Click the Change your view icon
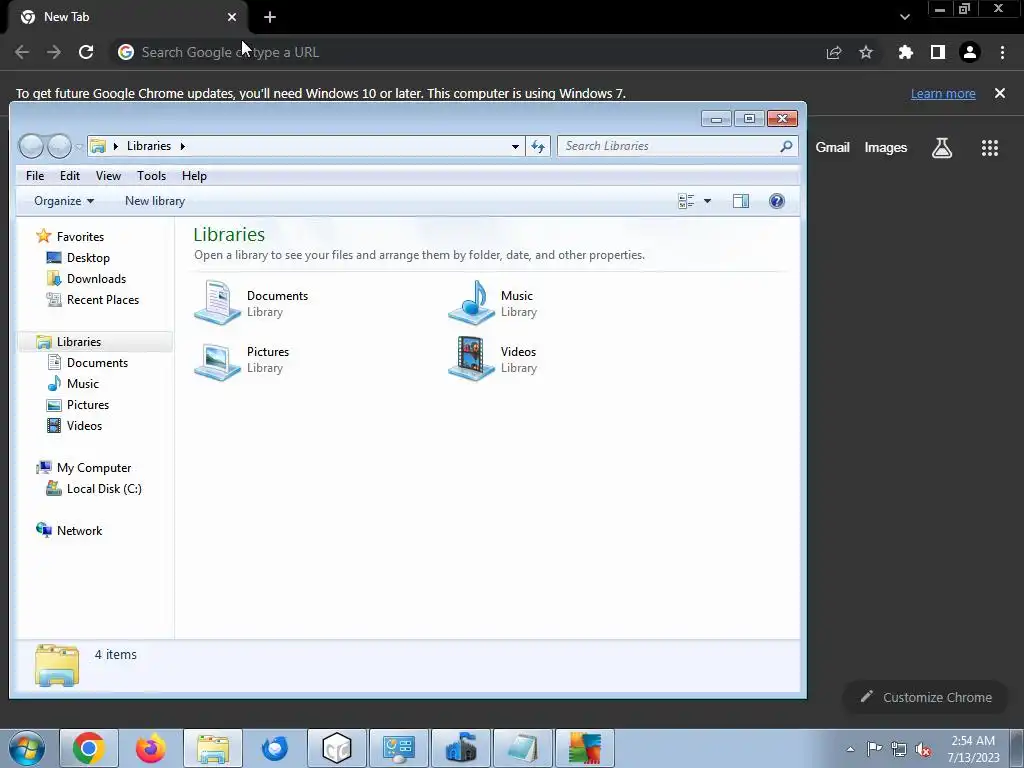The image size is (1024, 768). coord(686,201)
